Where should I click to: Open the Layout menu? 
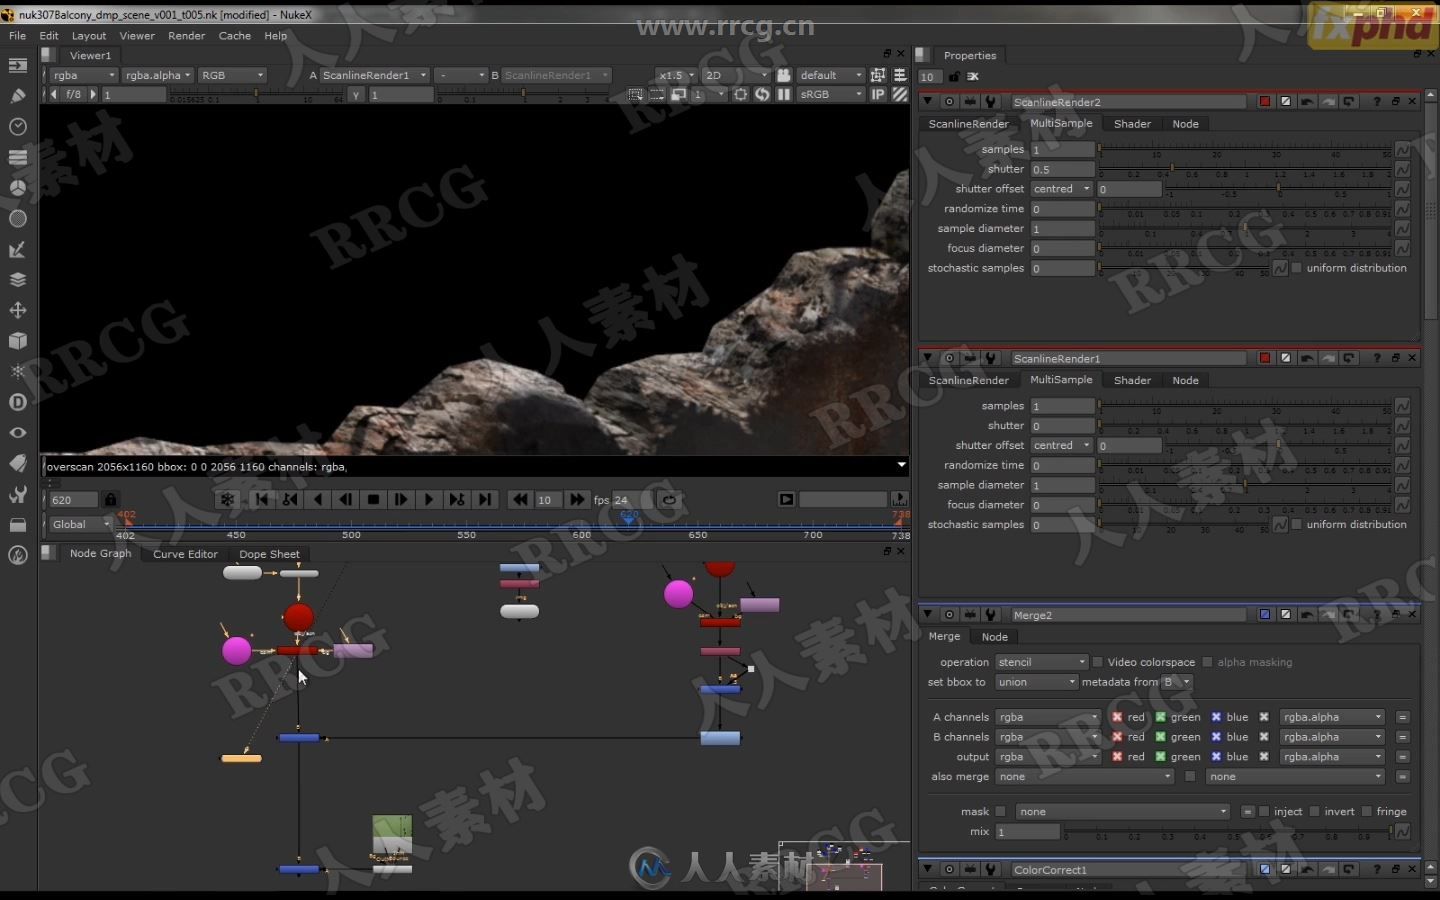coord(88,35)
